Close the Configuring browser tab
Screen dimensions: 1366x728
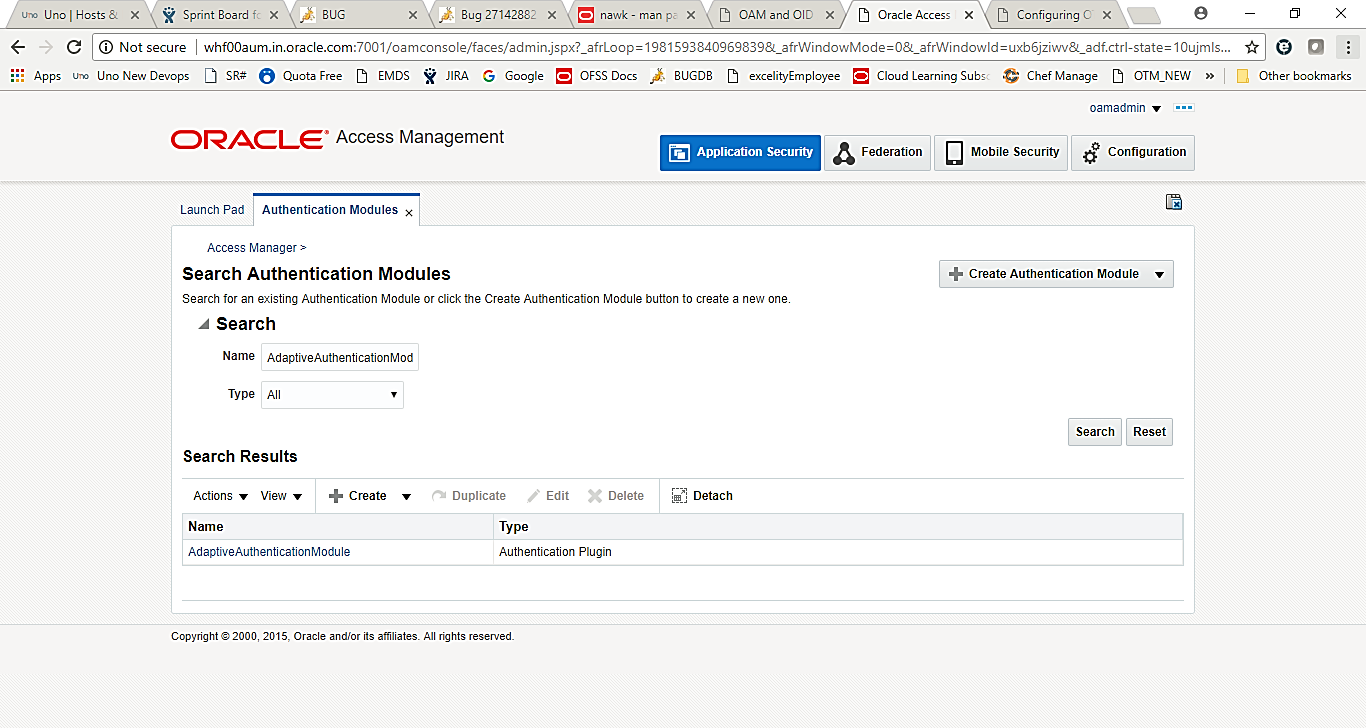1107,15
